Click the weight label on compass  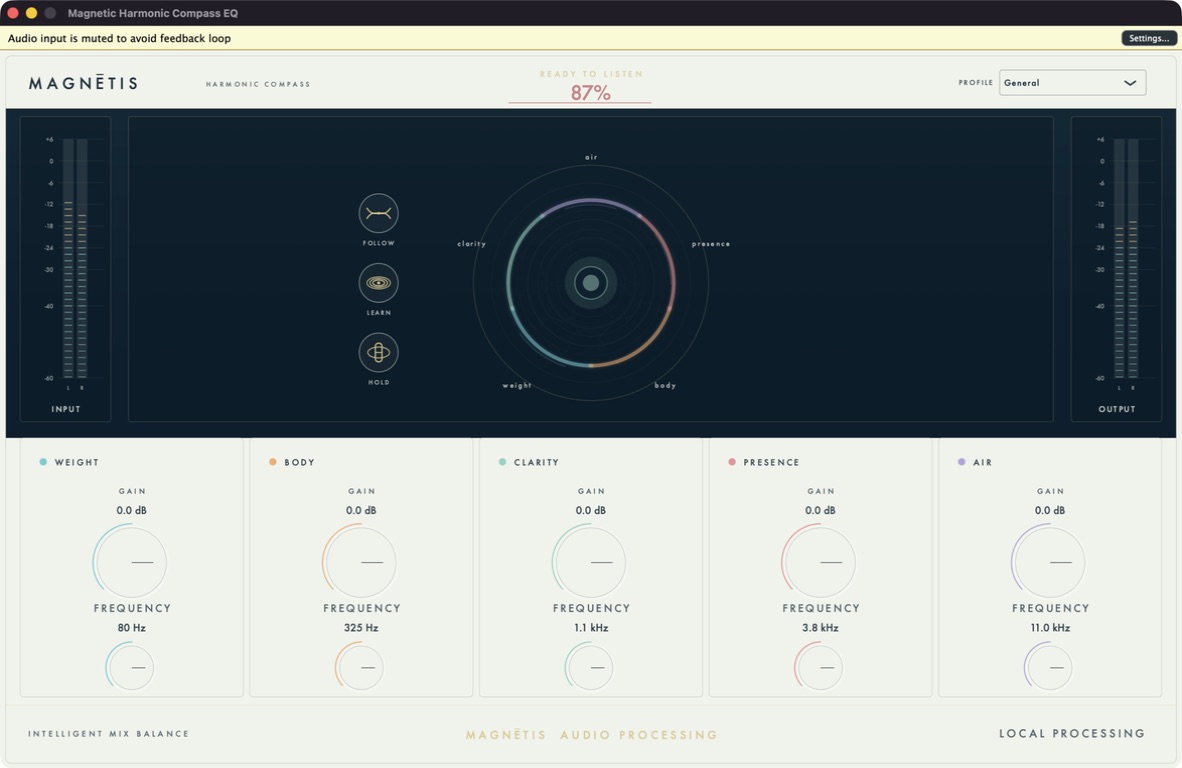(x=517, y=386)
